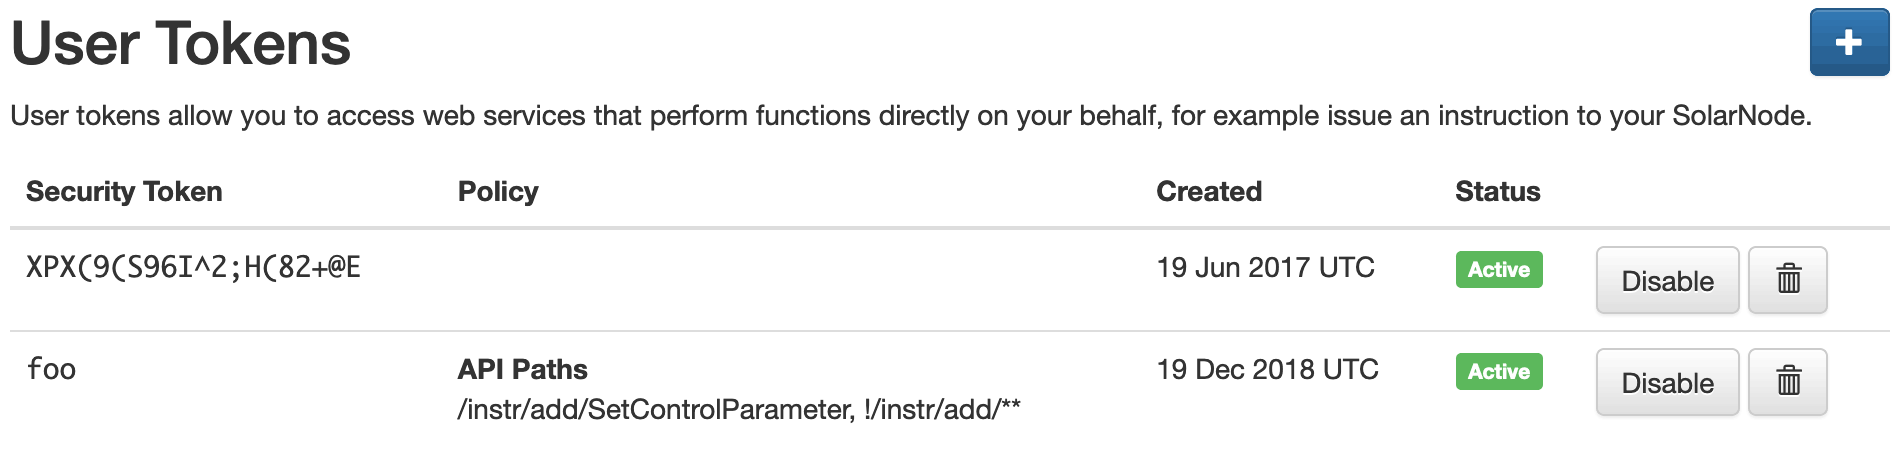1896x452 pixels.
Task: Disable the foo security token
Action: (x=1667, y=382)
